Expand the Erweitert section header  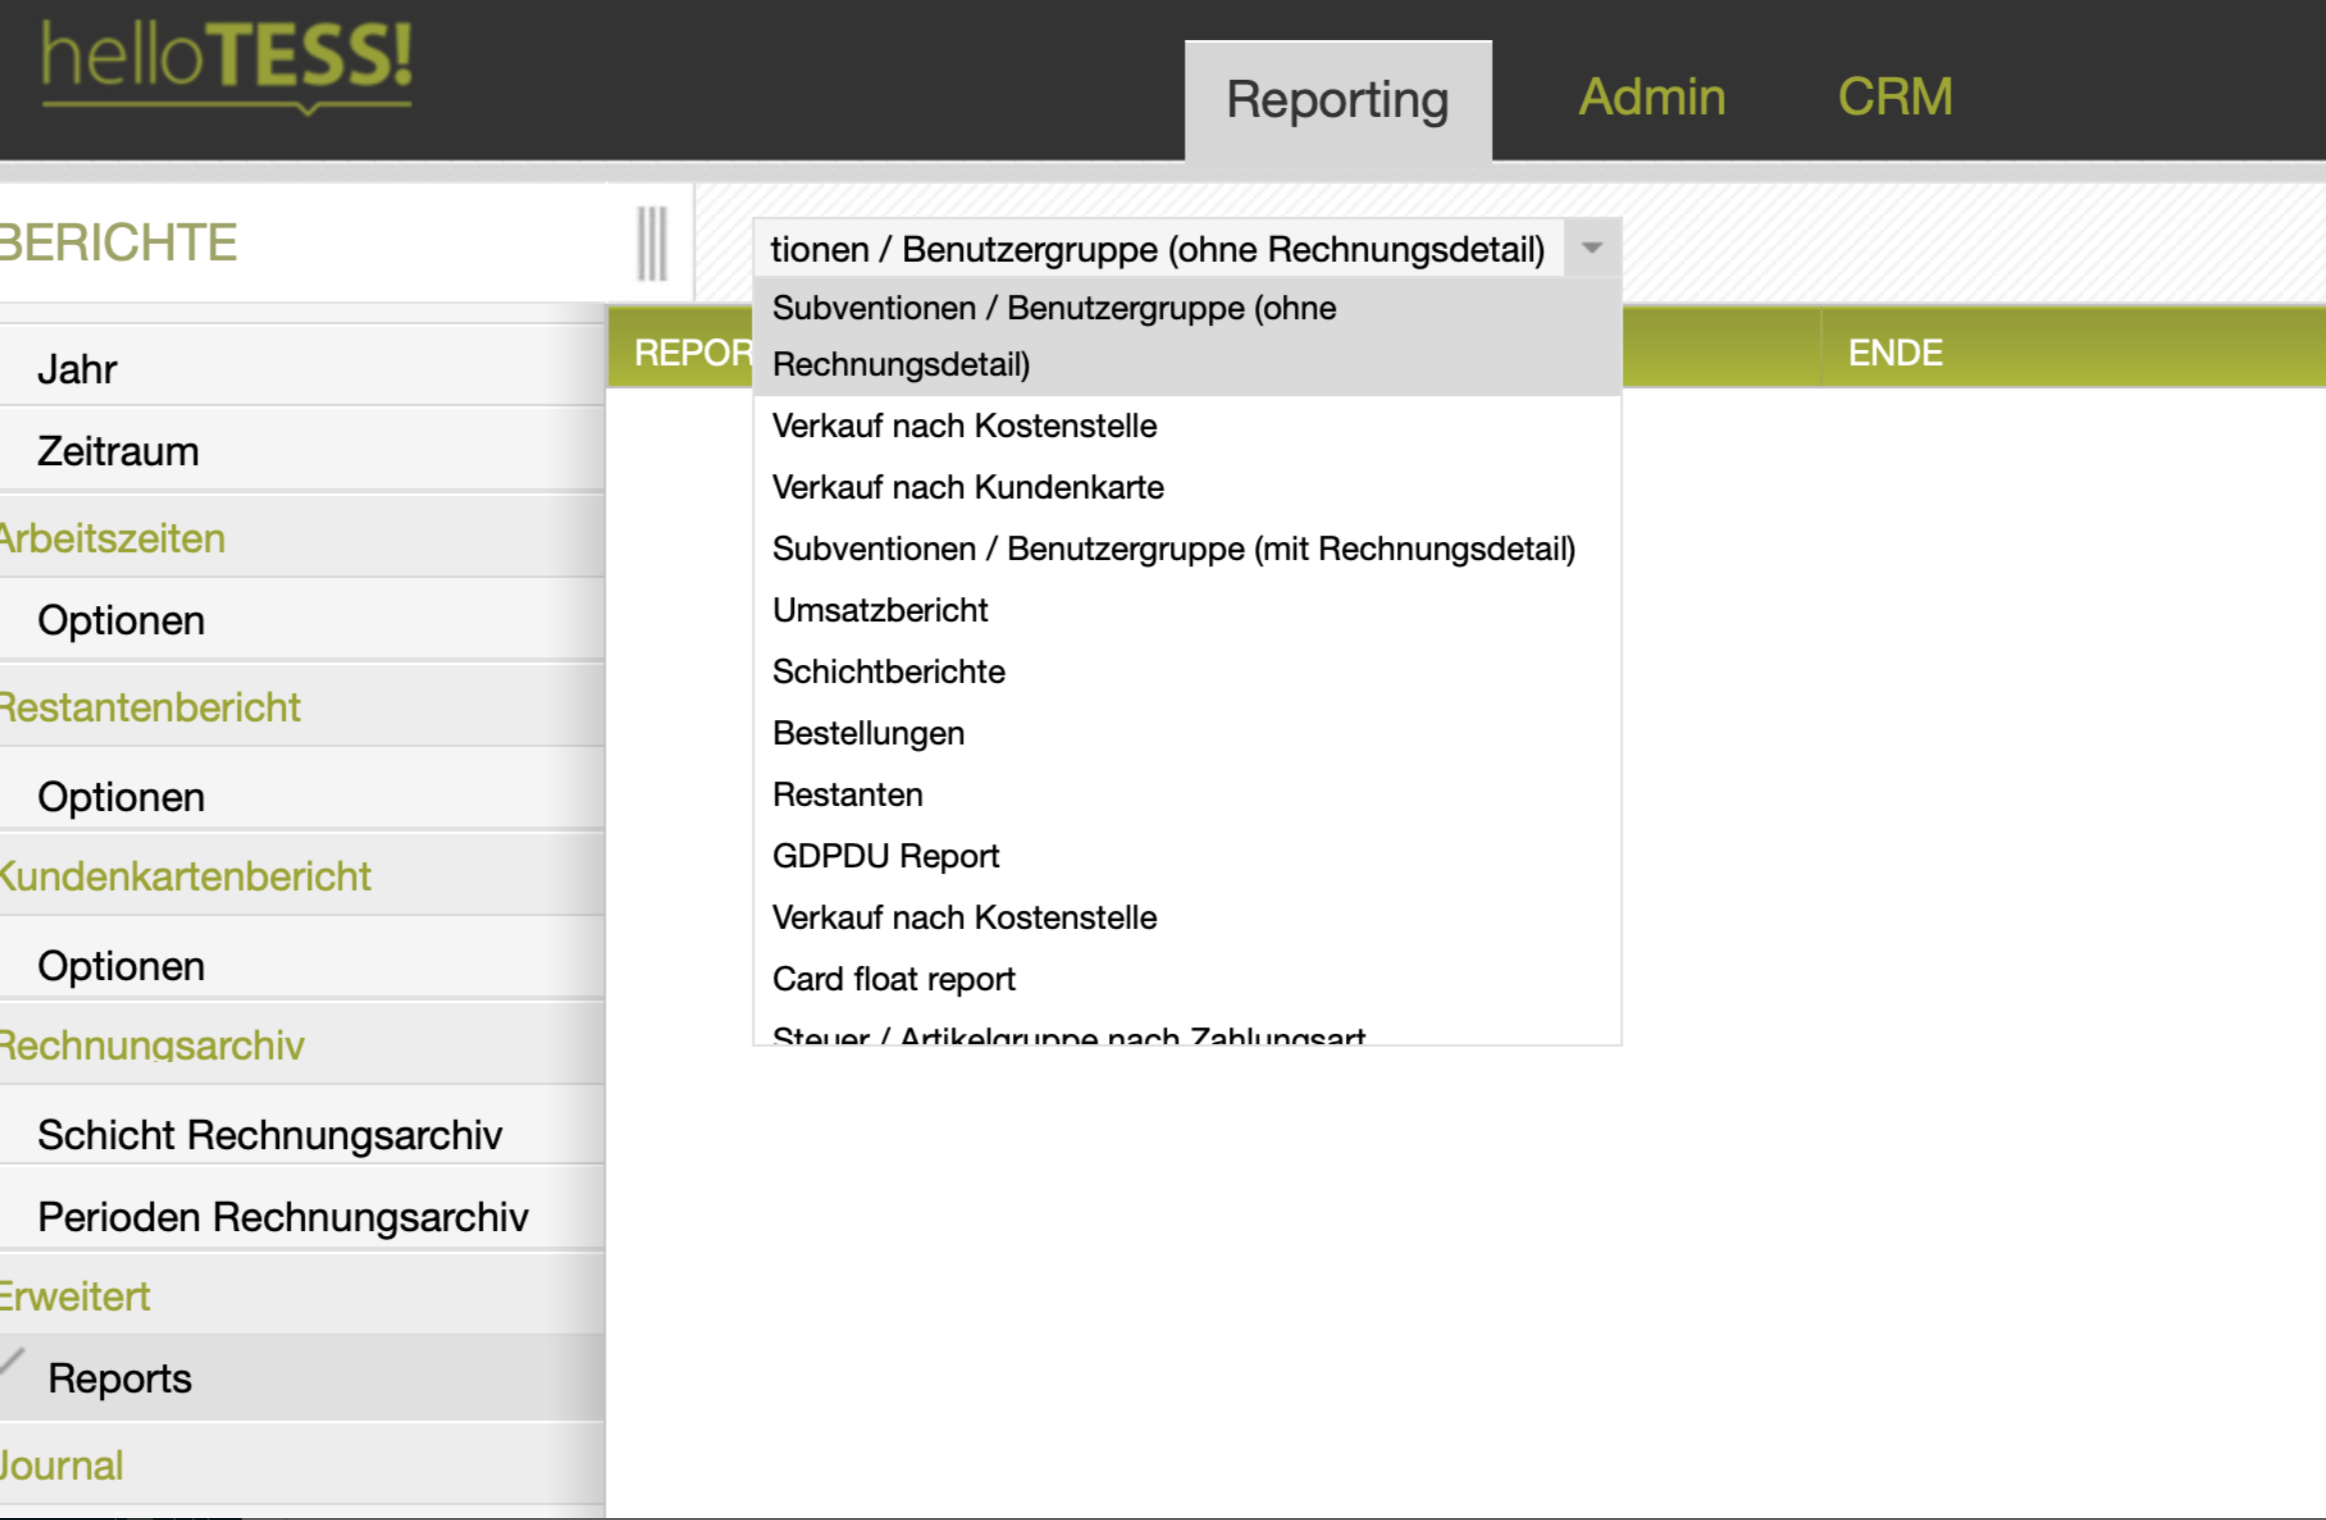click(x=302, y=1296)
